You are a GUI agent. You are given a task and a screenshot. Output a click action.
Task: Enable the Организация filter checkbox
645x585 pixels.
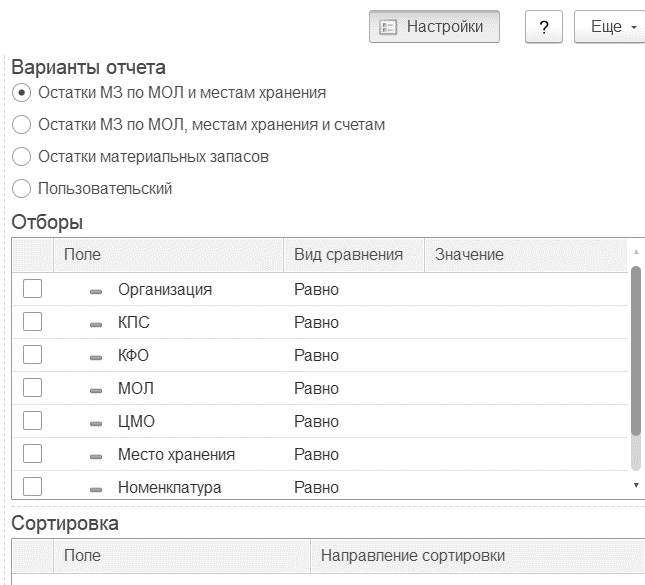pyautogui.click(x=32, y=288)
